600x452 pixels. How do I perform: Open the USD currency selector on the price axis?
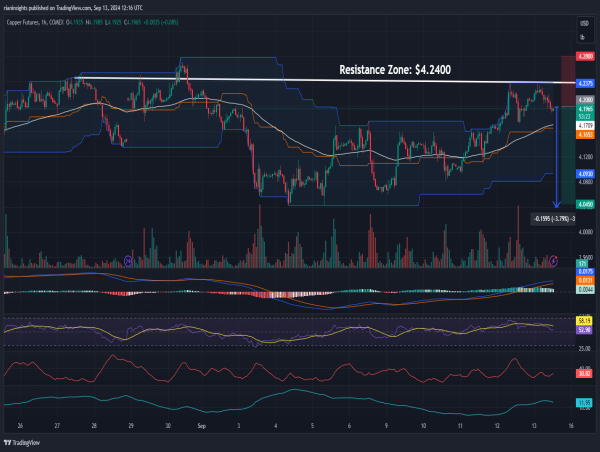pos(584,24)
